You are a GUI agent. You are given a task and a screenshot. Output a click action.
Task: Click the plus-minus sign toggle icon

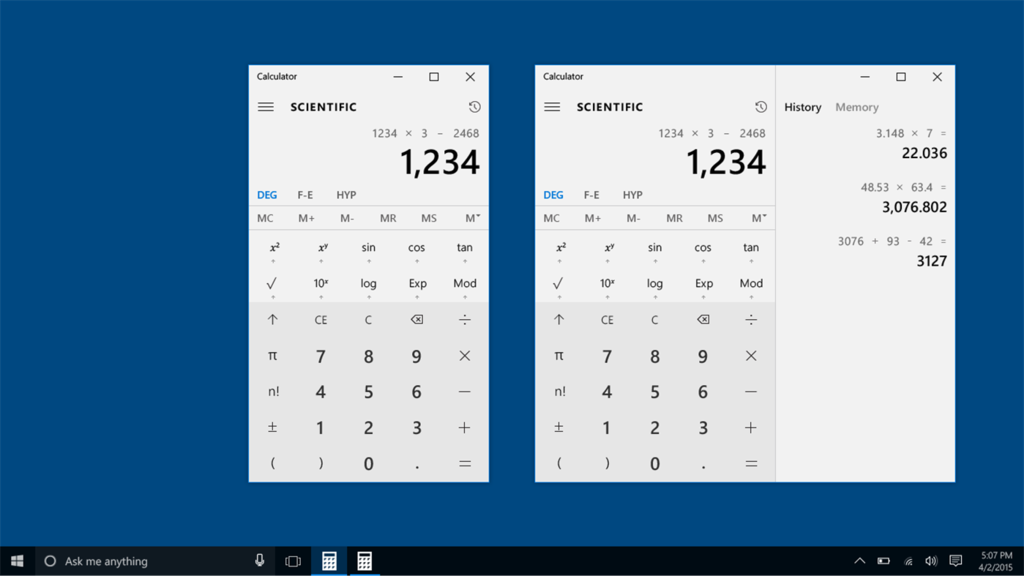click(273, 427)
